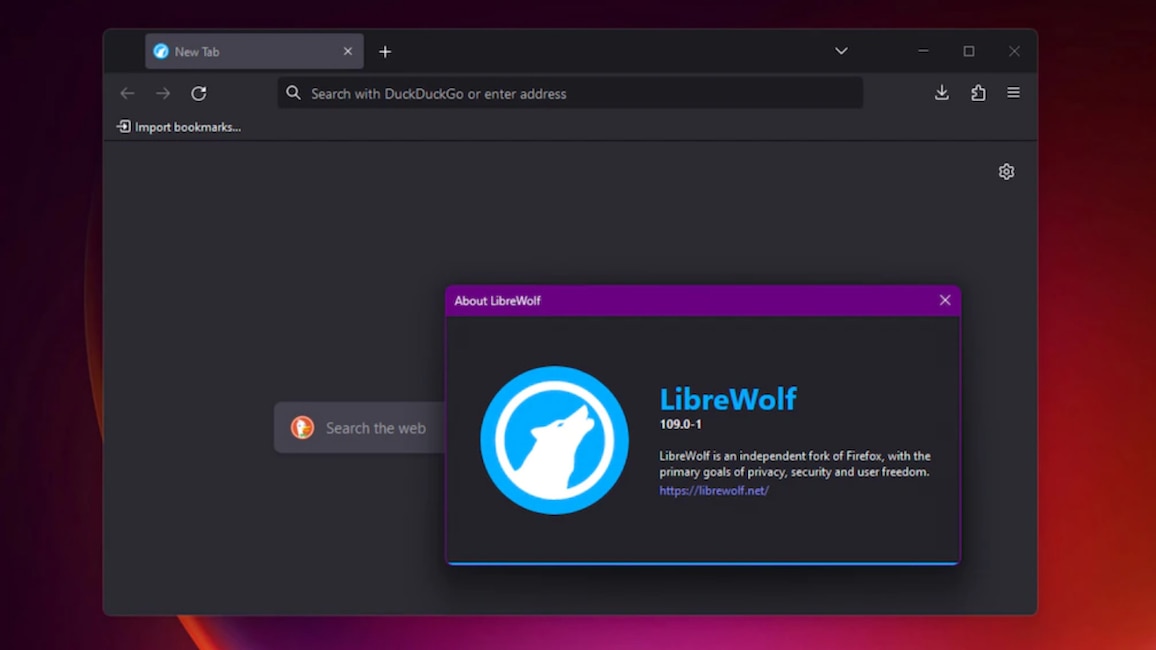Image resolution: width=1156 pixels, height=650 pixels.
Task: Open the hamburger application menu
Action: pos(1014,93)
